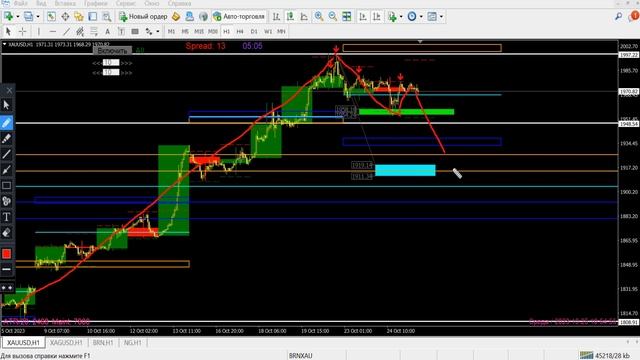Viewport: 640px width, 360px height.
Task: Select the overlay arrow pointer tool
Action: pyautogui.click(x=7, y=105)
